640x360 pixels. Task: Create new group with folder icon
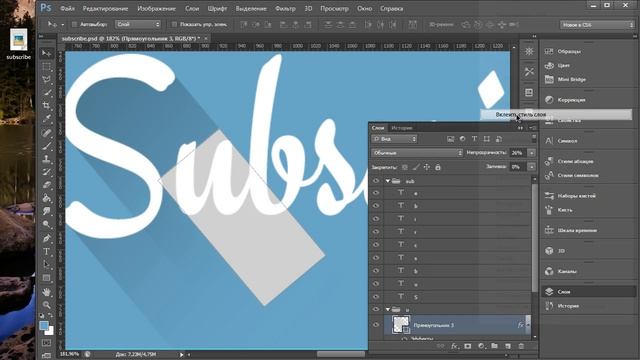click(x=494, y=346)
